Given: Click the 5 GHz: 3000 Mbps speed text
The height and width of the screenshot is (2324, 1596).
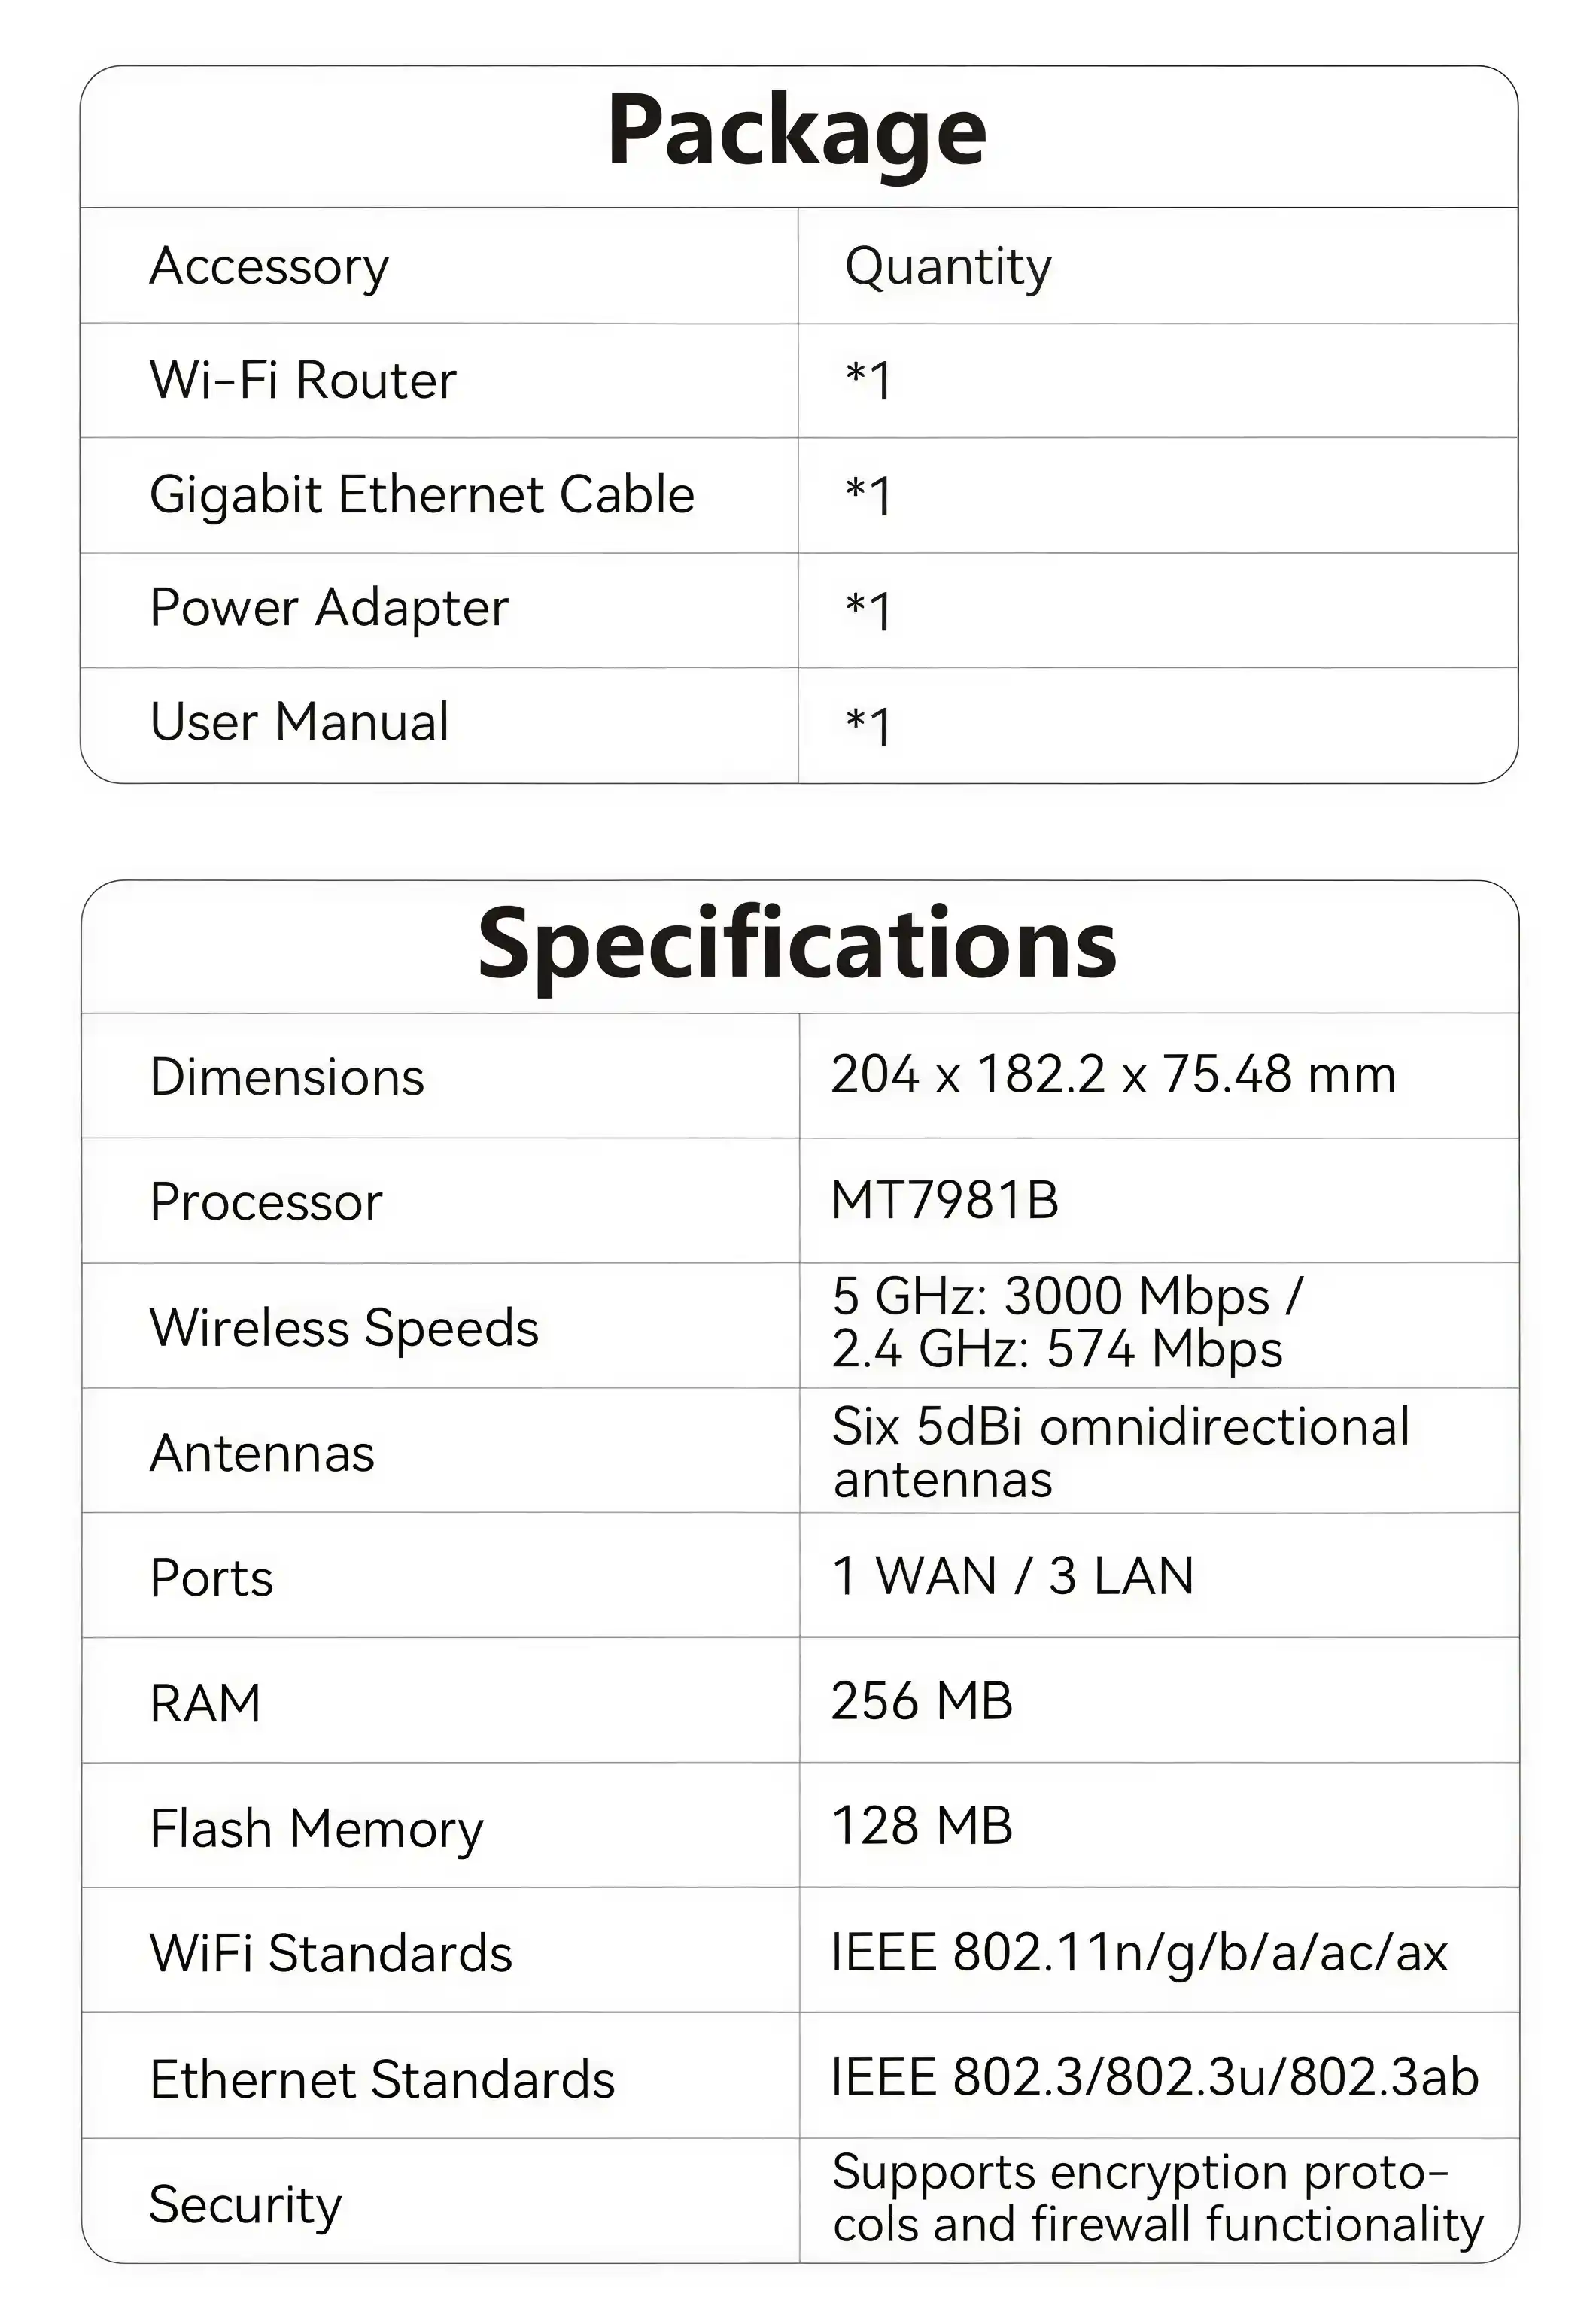Looking at the screenshot, I should [1067, 1296].
